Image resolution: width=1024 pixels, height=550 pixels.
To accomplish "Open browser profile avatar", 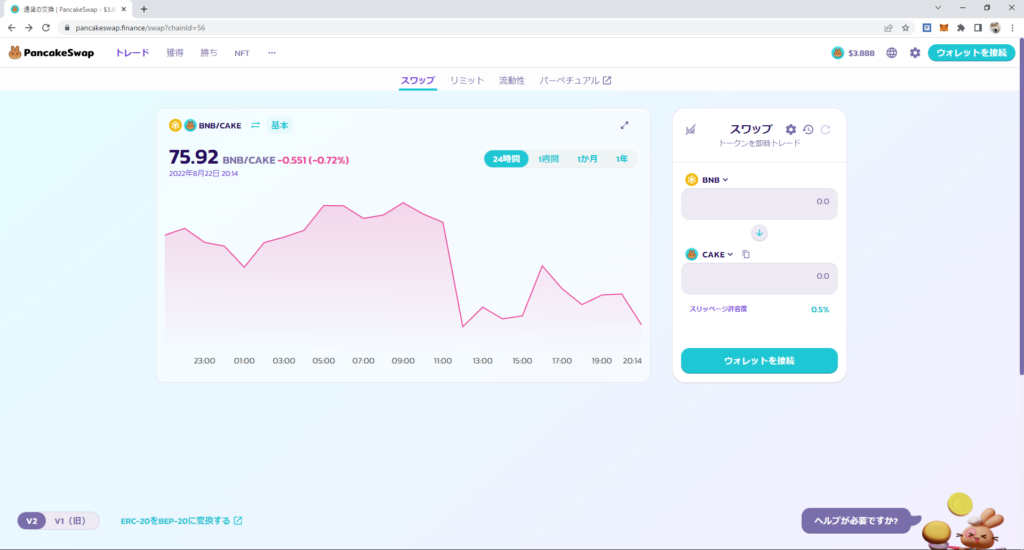I will [x=995, y=27].
